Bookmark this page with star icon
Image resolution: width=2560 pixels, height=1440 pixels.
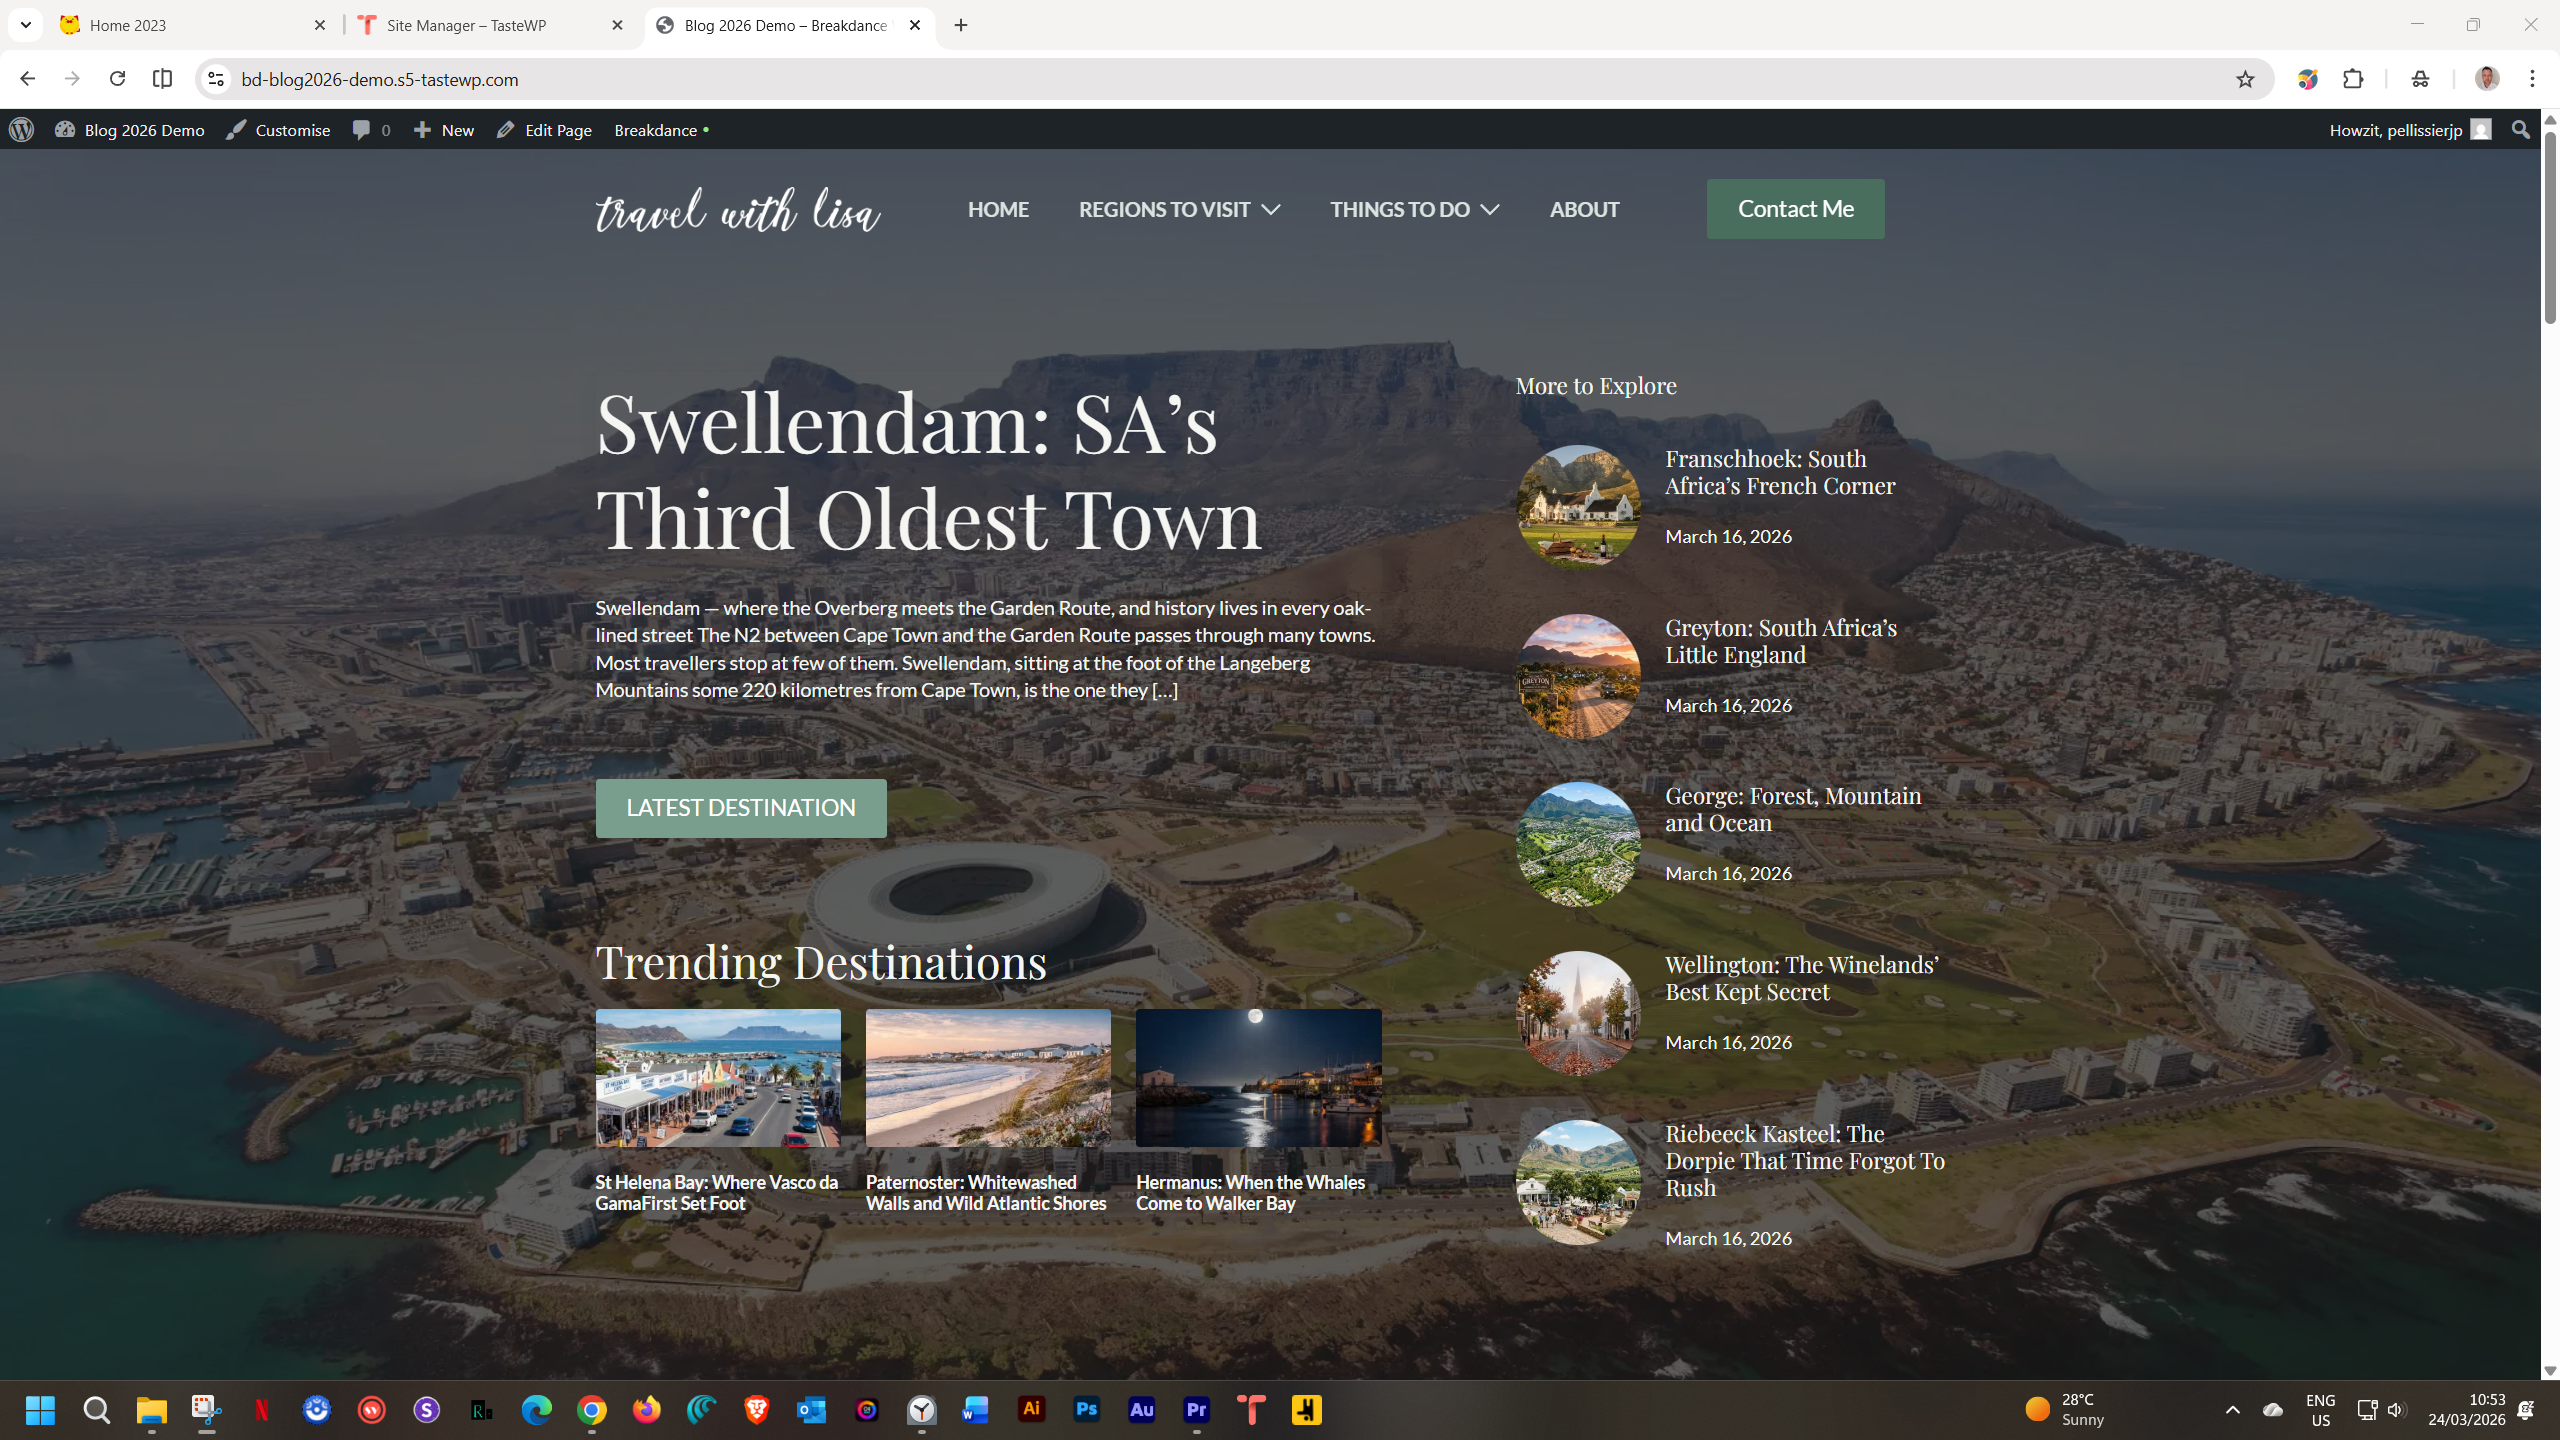tap(2245, 79)
